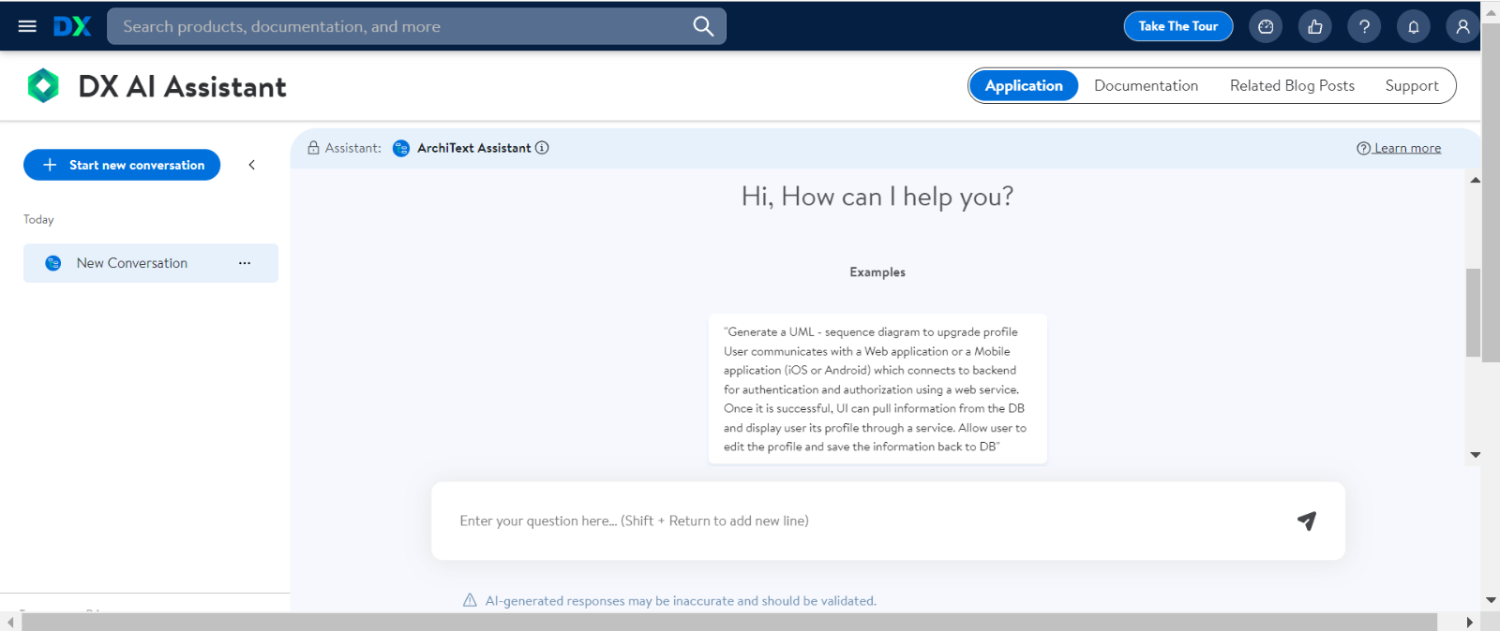Open the Support tab
The height and width of the screenshot is (631, 1500).
(x=1411, y=86)
